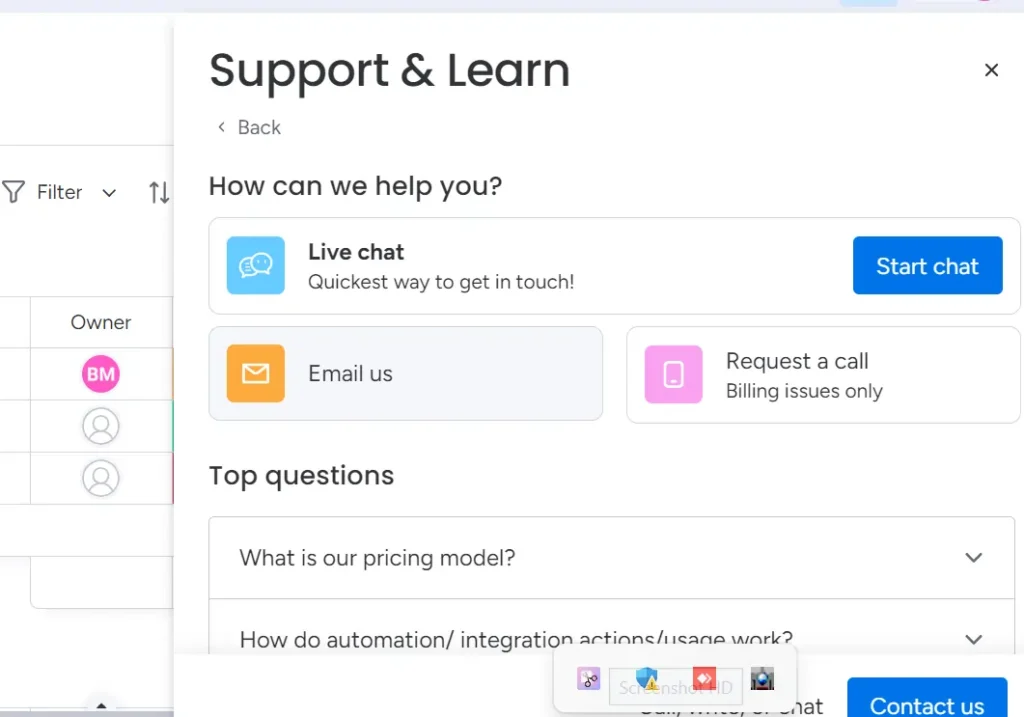This screenshot has height=717, width=1024.
Task: Open the Snipping Tool from the taskbar
Action: 589,678
